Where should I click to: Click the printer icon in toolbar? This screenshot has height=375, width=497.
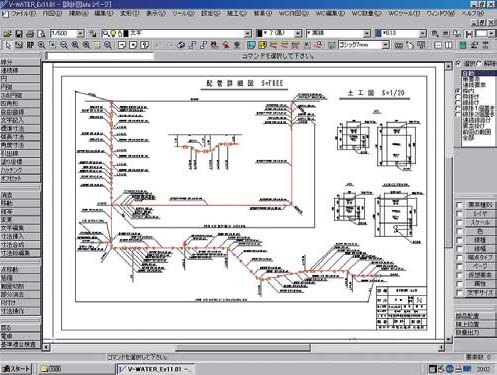(x=30, y=34)
